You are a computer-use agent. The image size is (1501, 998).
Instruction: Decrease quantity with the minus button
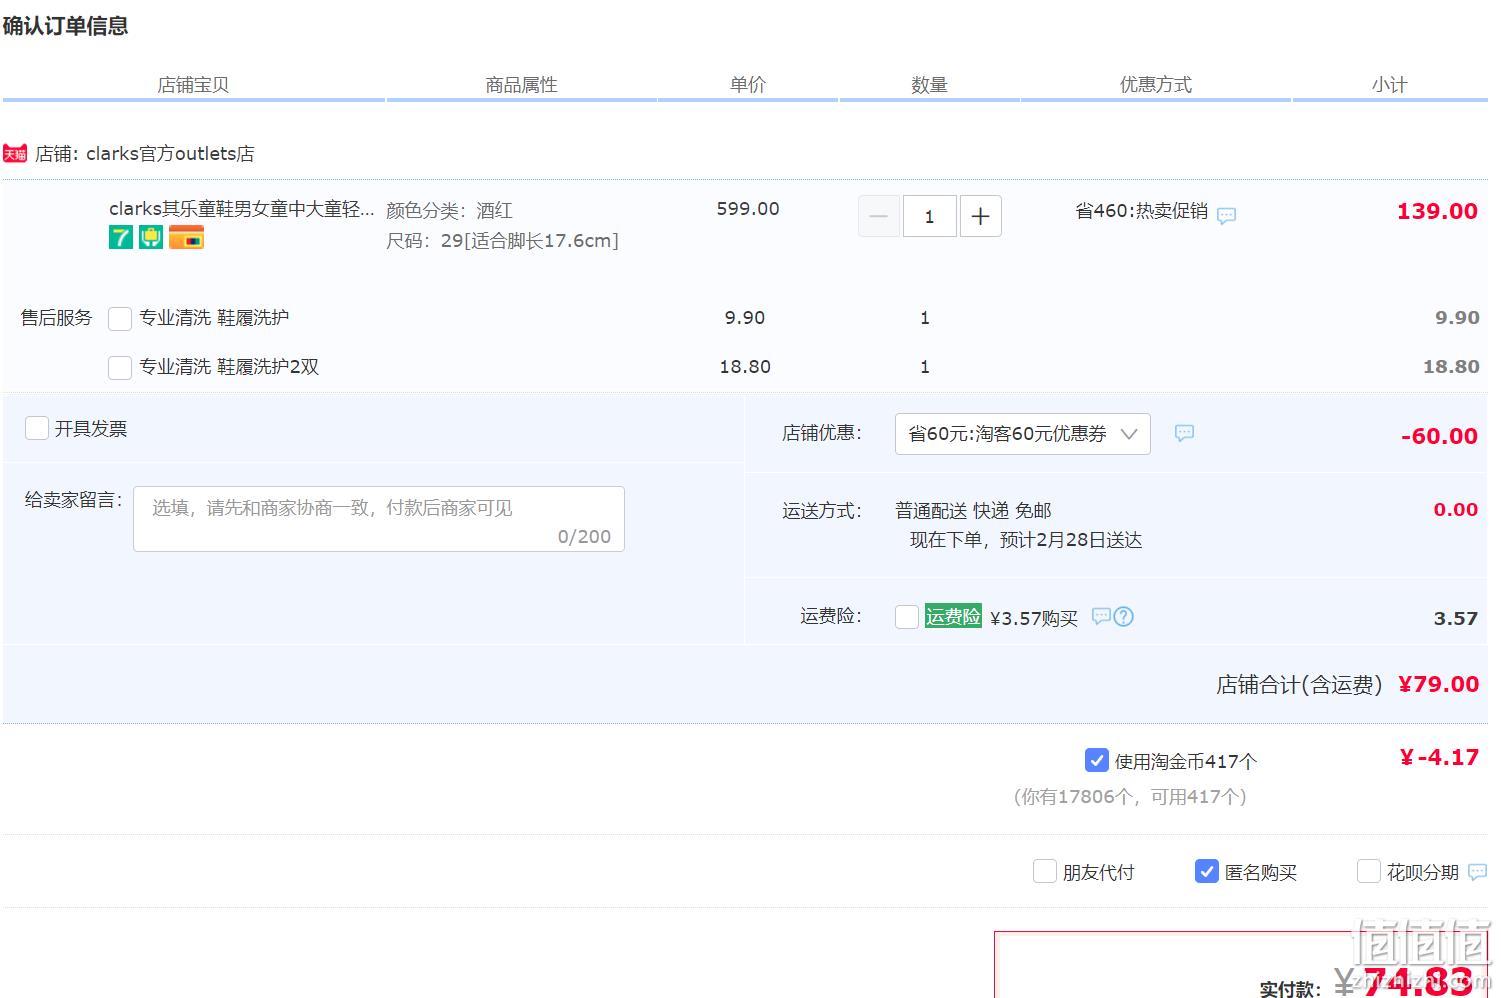(879, 216)
